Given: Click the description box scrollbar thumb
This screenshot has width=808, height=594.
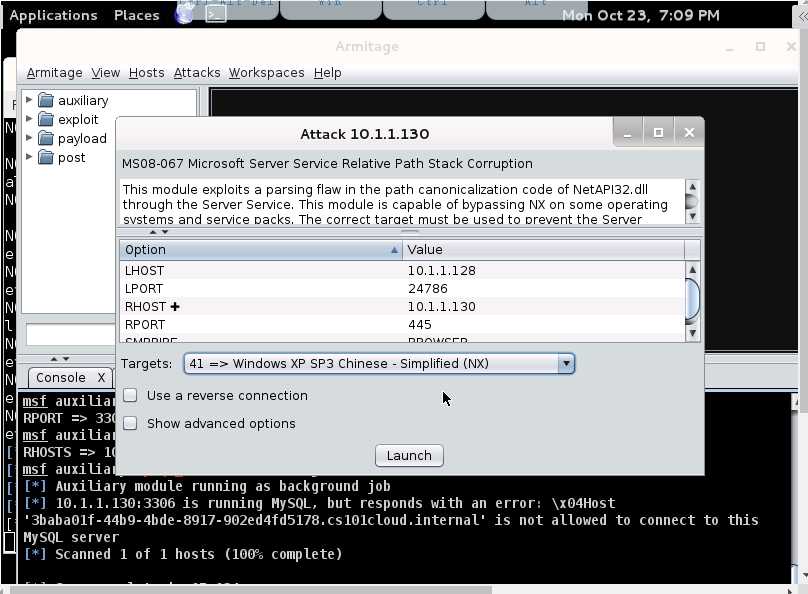Looking at the screenshot, I should [x=693, y=201].
